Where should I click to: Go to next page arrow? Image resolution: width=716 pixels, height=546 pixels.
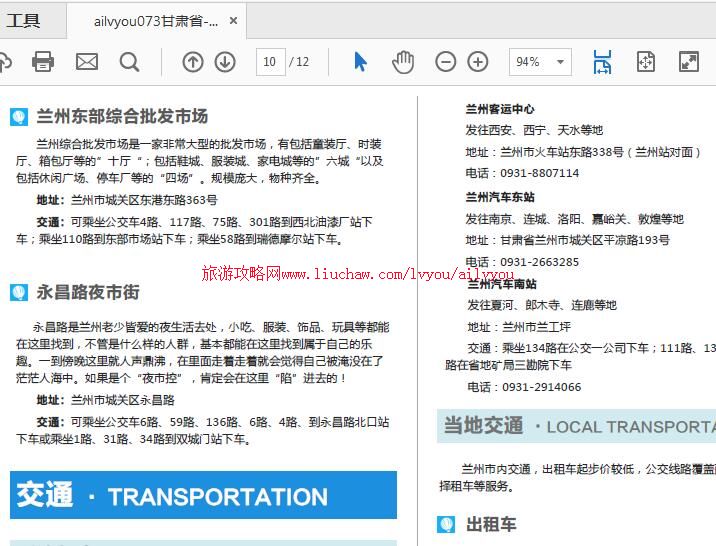pyautogui.click(x=226, y=62)
